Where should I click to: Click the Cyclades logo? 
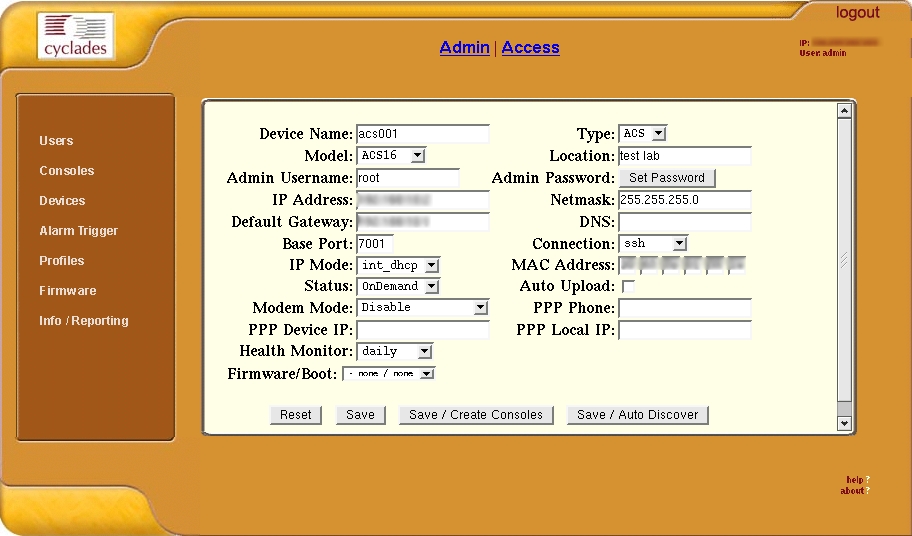tap(76, 36)
